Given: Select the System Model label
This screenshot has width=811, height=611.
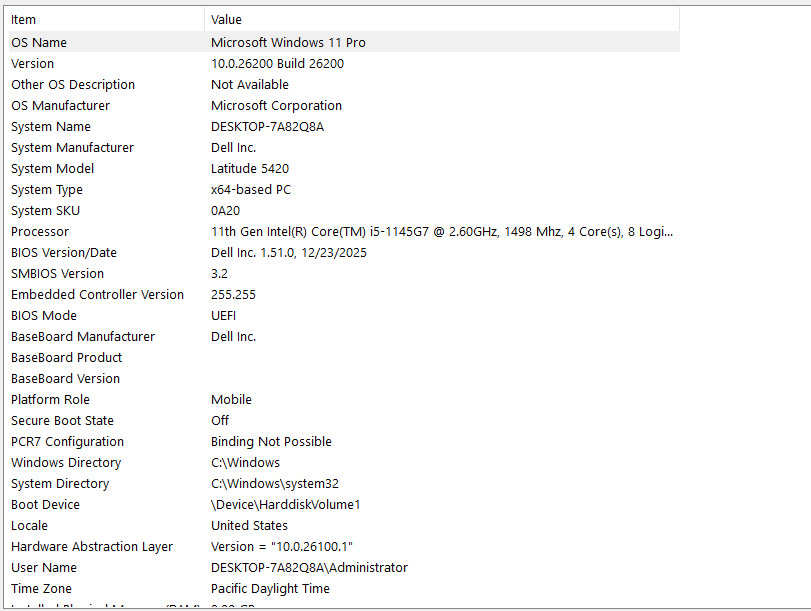Looking at the screenshot, I should pos(52,169).
